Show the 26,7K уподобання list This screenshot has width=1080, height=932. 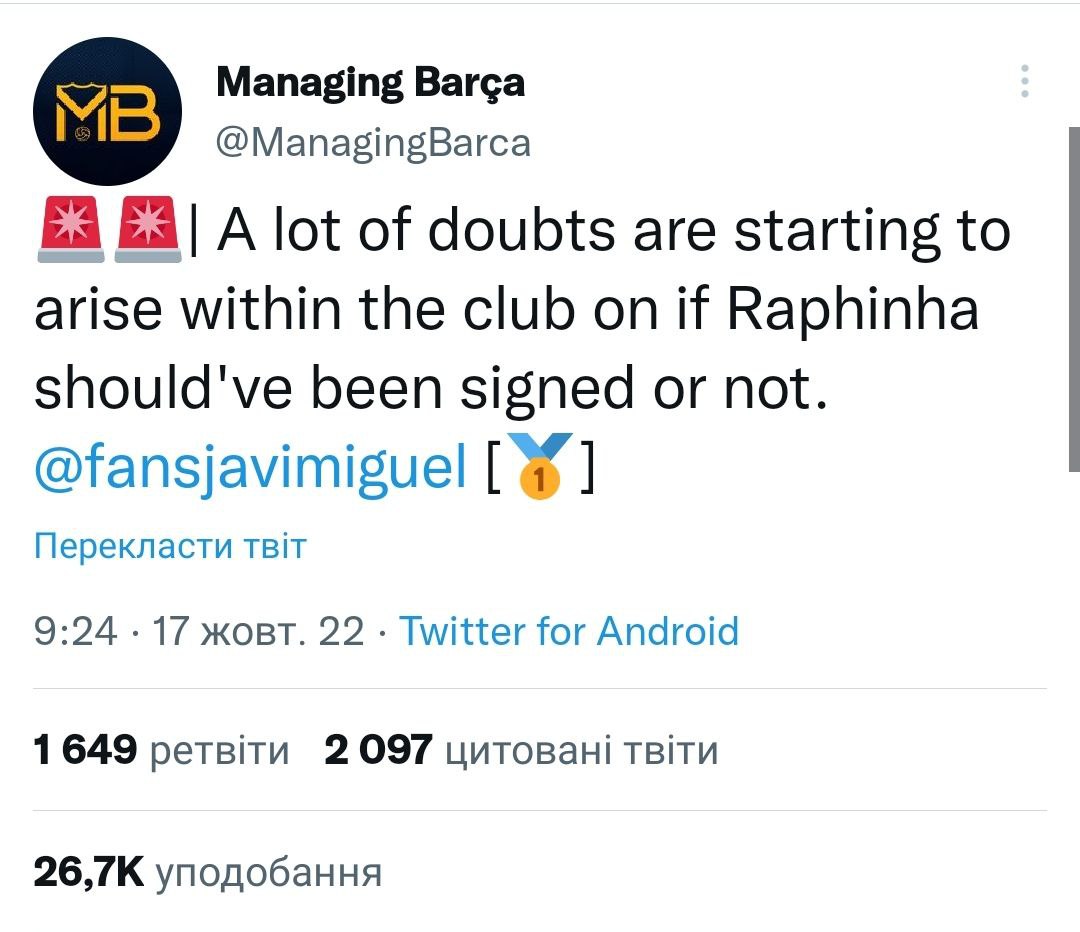click(x=208, y=872)
